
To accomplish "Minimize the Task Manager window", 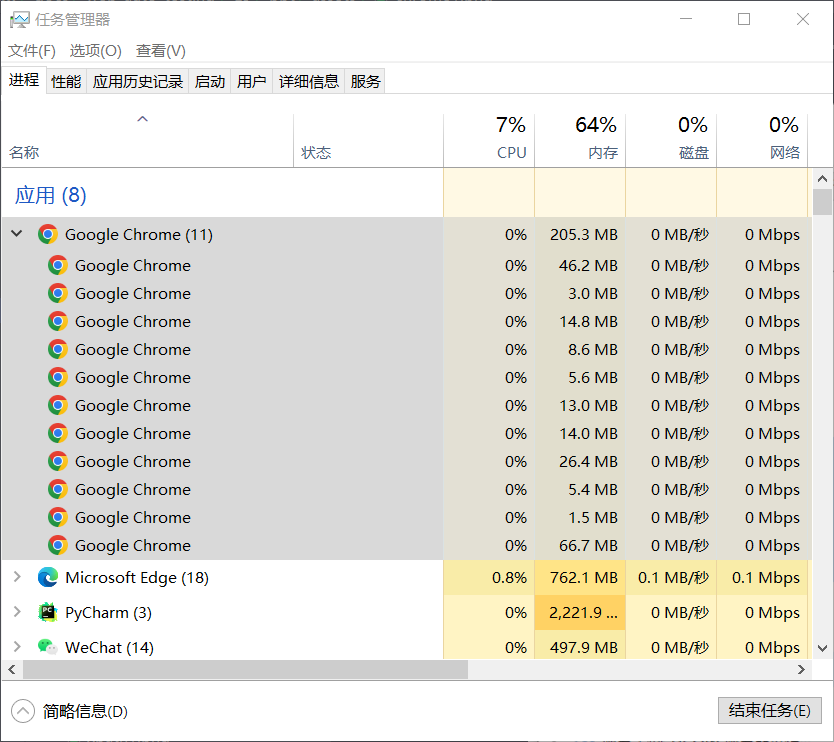I will (x=686, y=19).
